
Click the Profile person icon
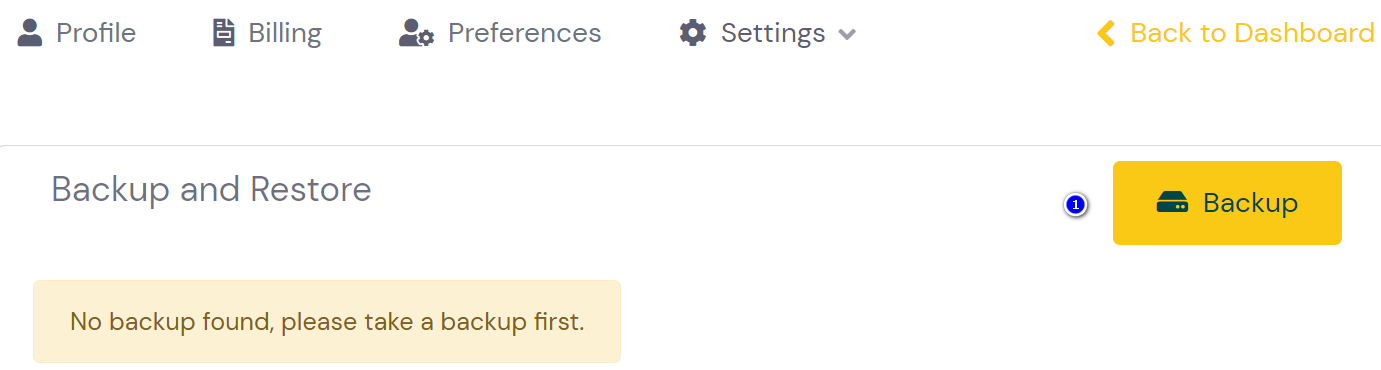coord(30,33)
